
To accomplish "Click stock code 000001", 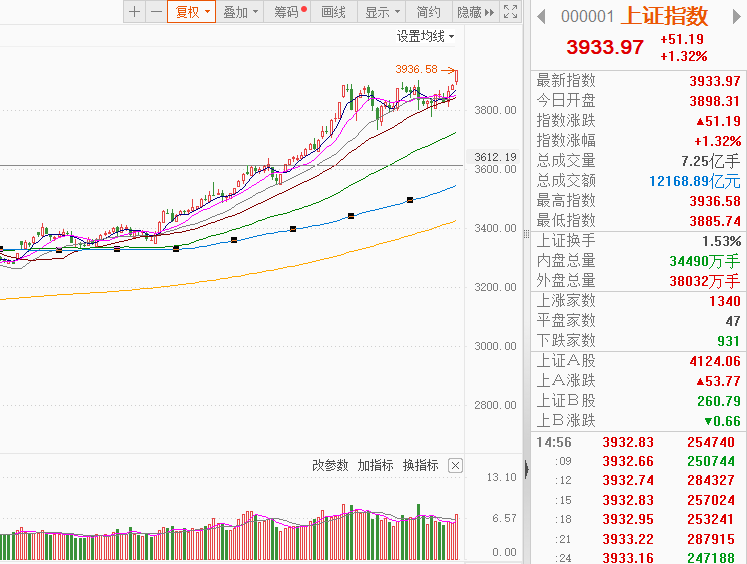I will (587, 17).
